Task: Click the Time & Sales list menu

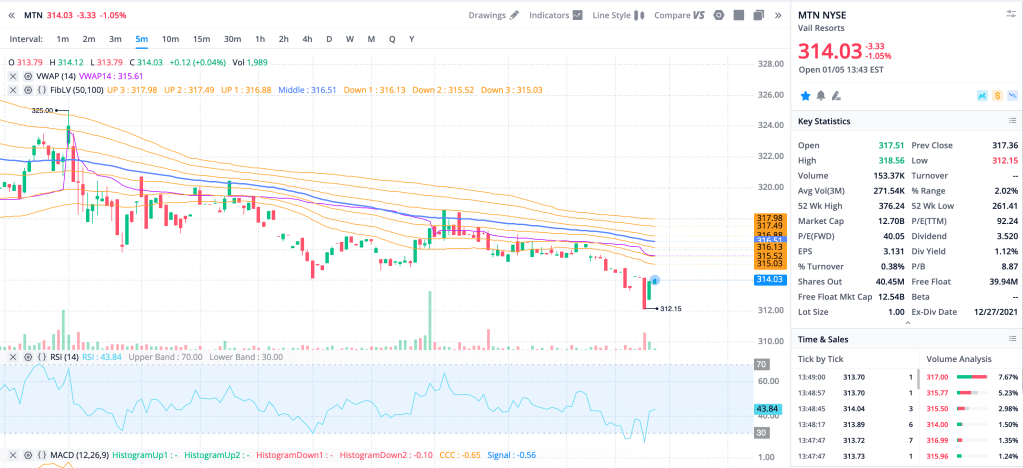Action: (x=1010, y=341)
